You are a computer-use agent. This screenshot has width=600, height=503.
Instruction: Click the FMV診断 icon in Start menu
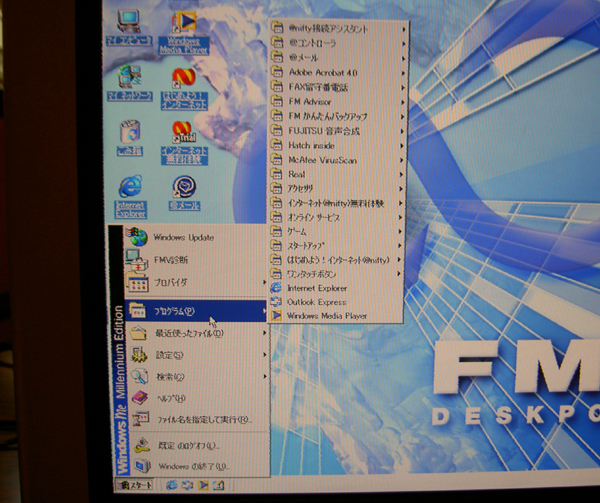[x=137, y=260]
